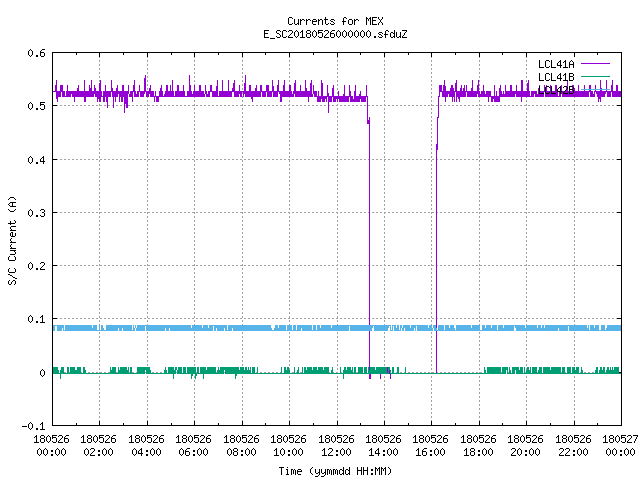Click the 0.1 y-axis tick value
Screen dimensions: 640x480
coord(36,319)
